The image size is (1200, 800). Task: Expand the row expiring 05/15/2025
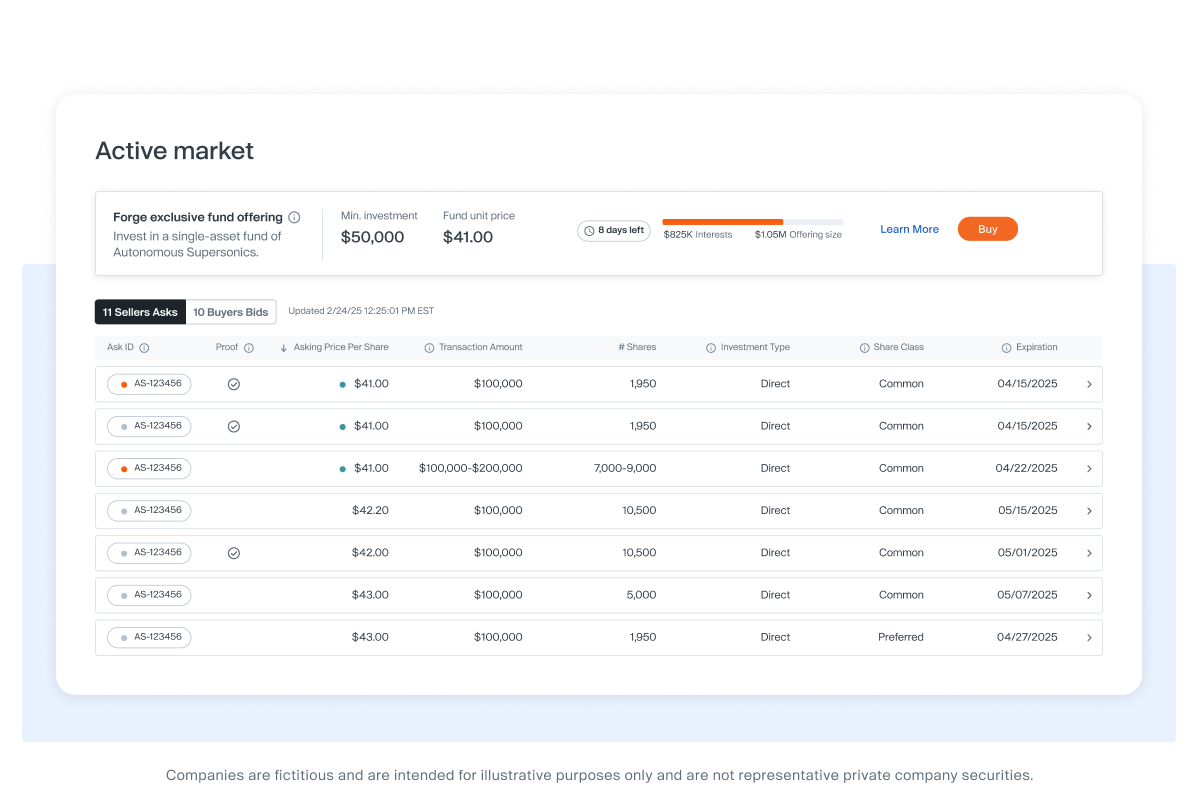coord(1089,511)
